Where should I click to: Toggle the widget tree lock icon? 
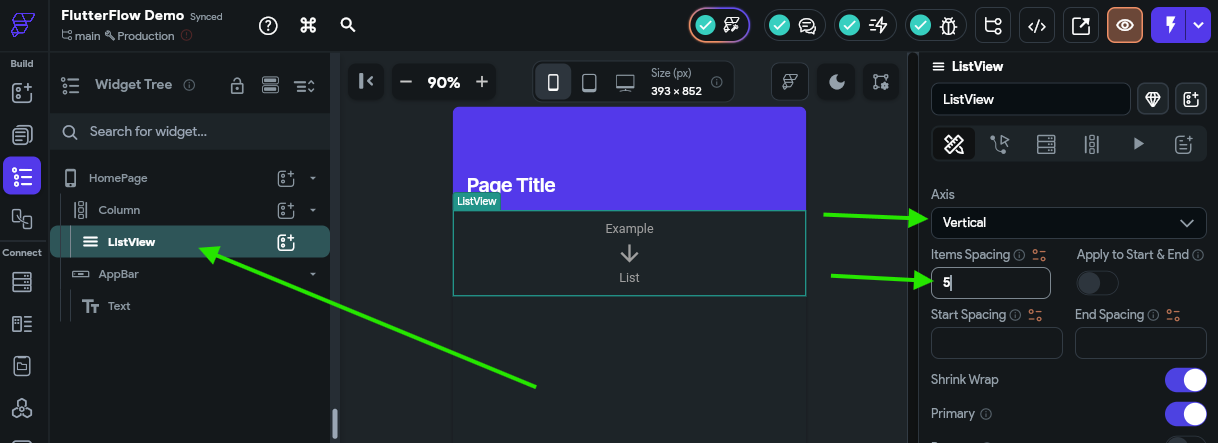(237, 85)
